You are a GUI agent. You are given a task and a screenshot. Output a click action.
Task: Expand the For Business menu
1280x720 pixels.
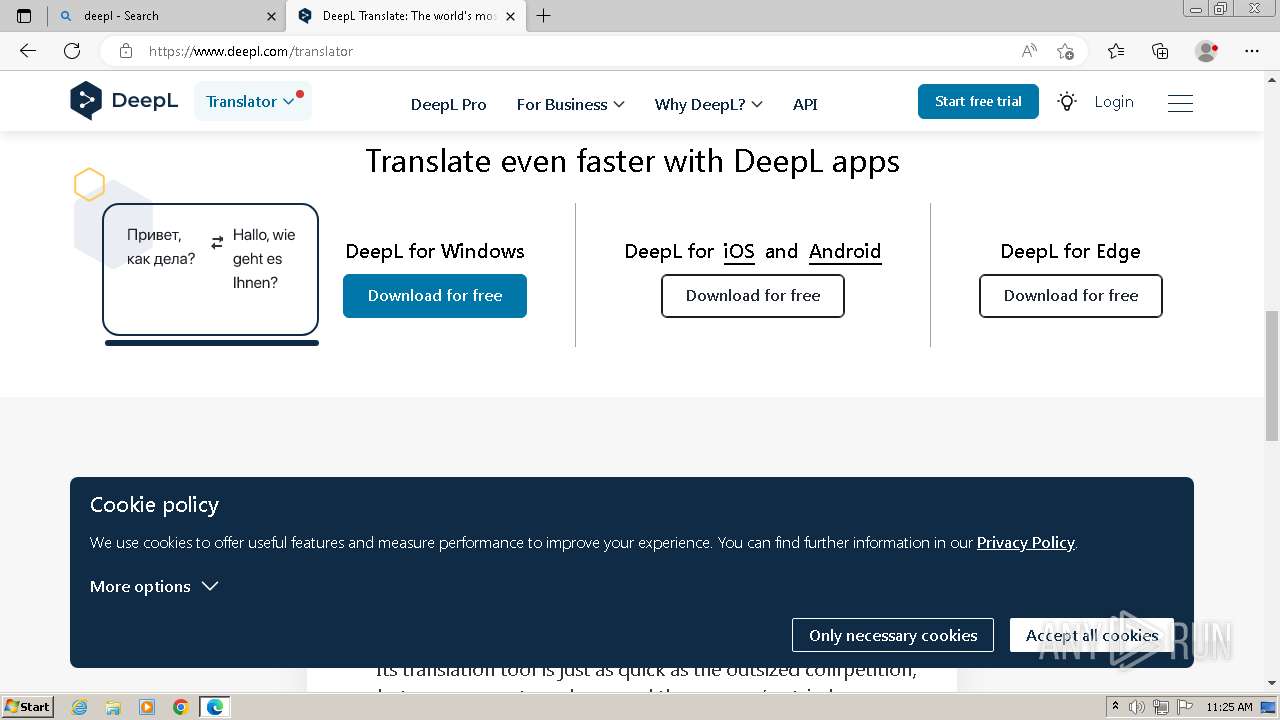[x=570, y=104]
